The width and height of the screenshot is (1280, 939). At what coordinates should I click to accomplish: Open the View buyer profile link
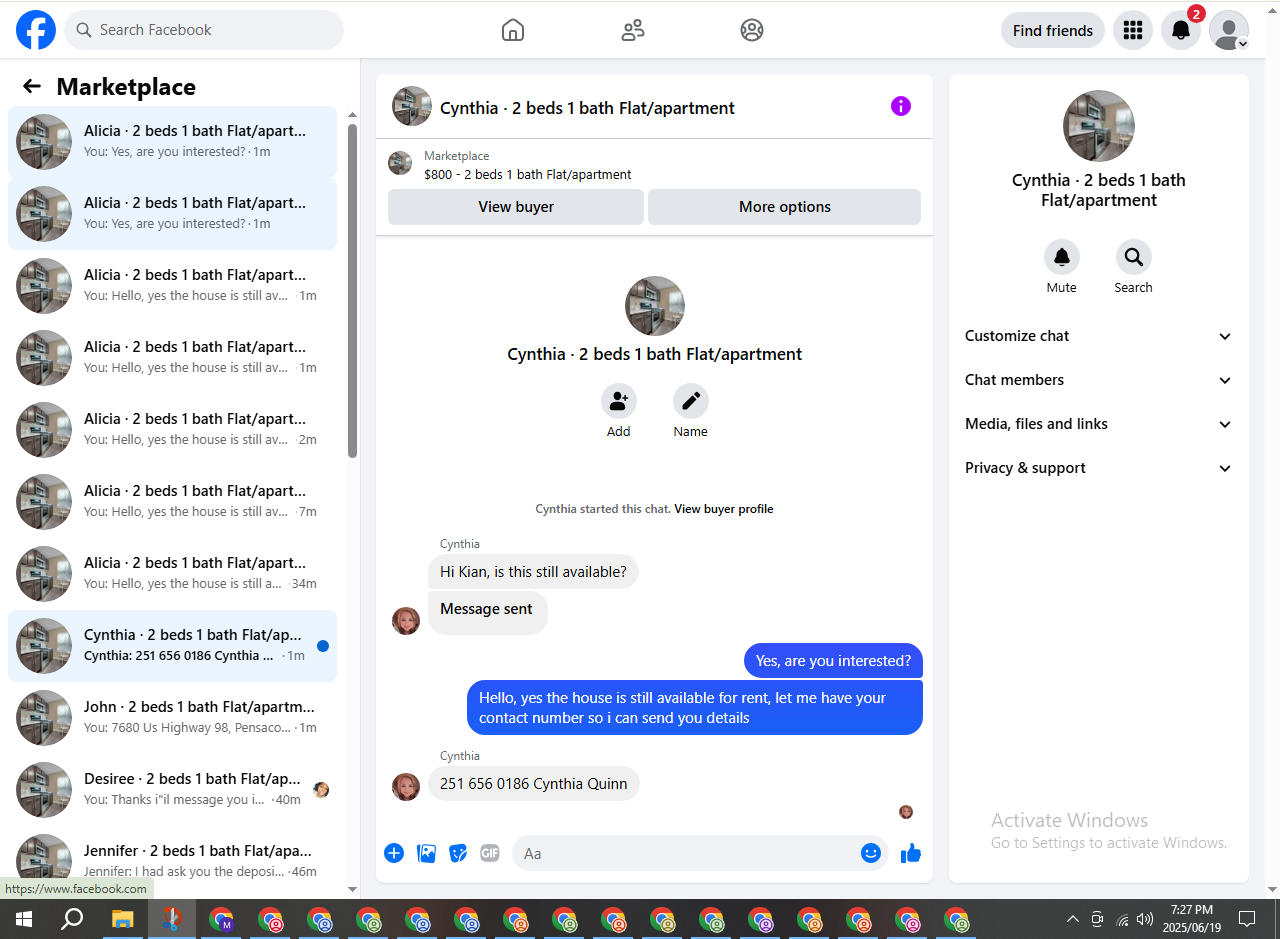pyautogui.click(x=724, y=509)
